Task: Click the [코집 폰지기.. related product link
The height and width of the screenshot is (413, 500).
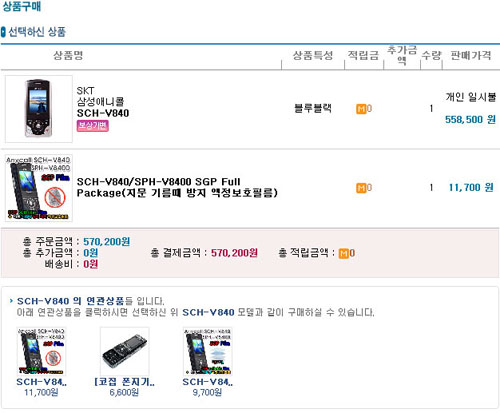Action: [124, 382]
